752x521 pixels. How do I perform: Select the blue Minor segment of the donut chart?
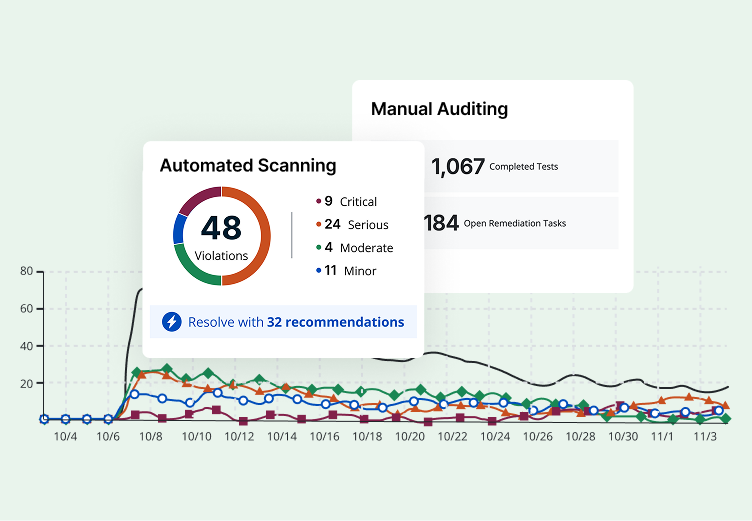pos(180,229)
